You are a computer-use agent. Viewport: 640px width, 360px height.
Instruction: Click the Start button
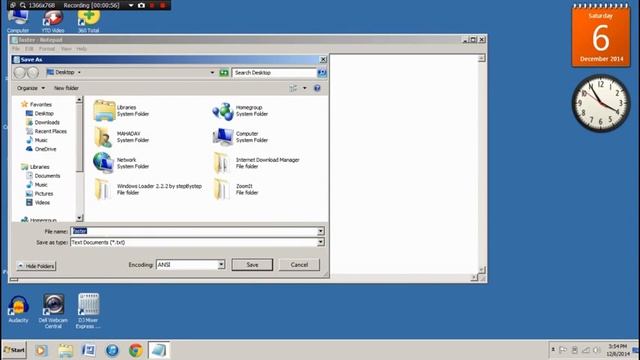pyautogui.click(x=14, y=350)
